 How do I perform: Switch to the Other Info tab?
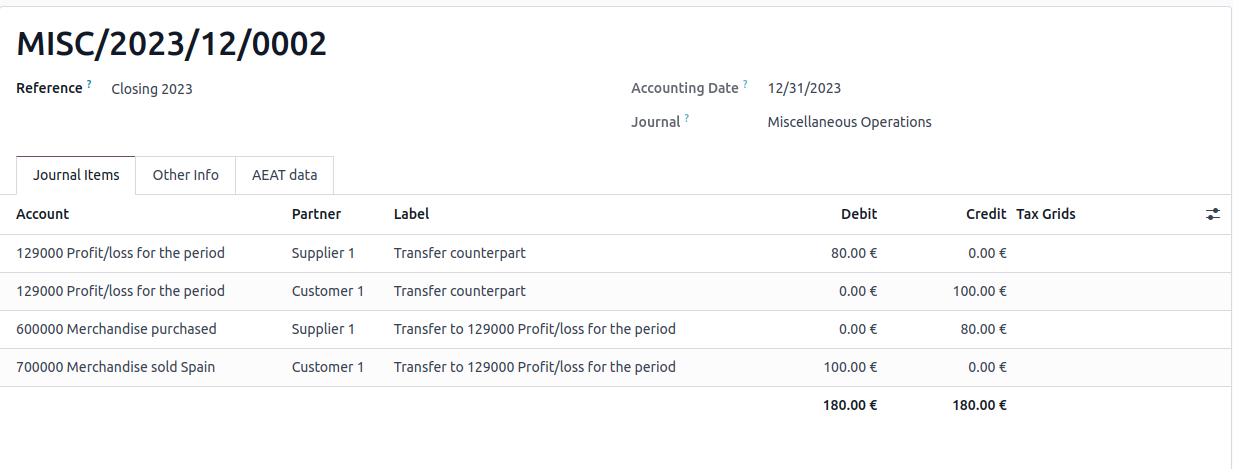pos(186,175)
